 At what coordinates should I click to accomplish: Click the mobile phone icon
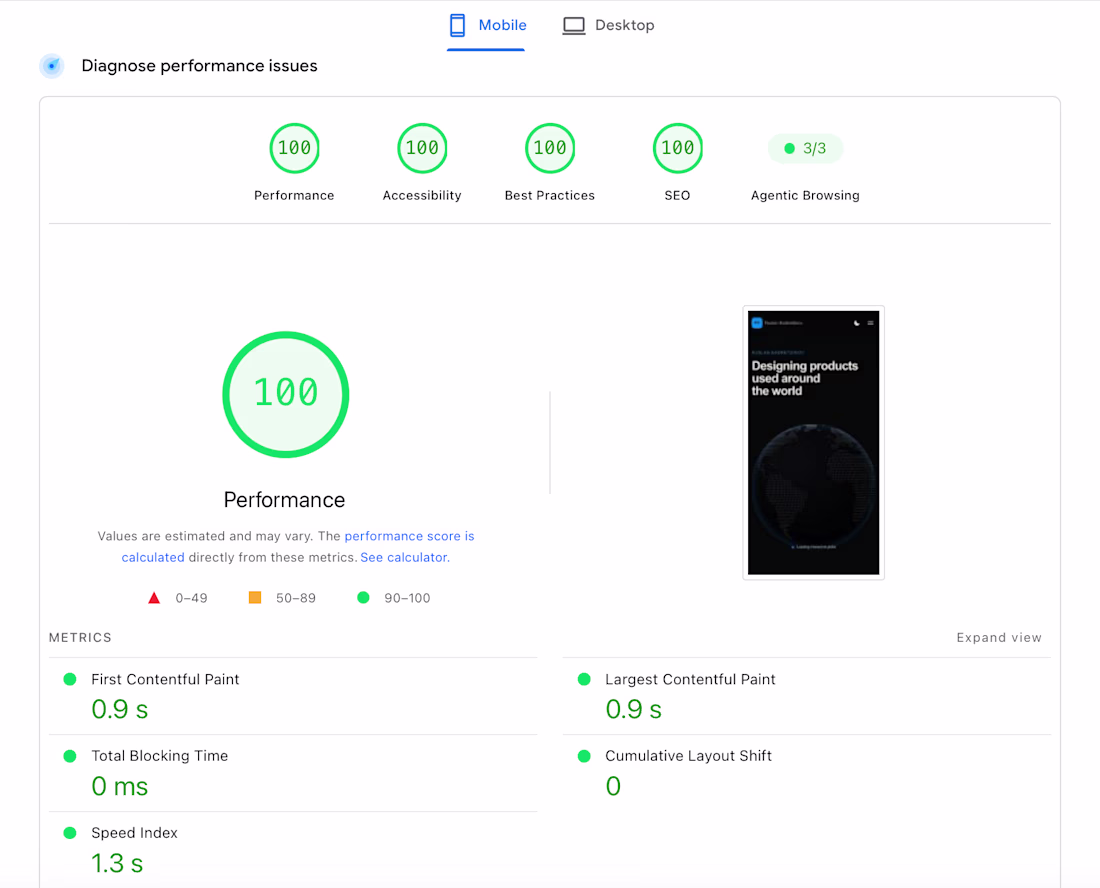[x=457, y=25]
